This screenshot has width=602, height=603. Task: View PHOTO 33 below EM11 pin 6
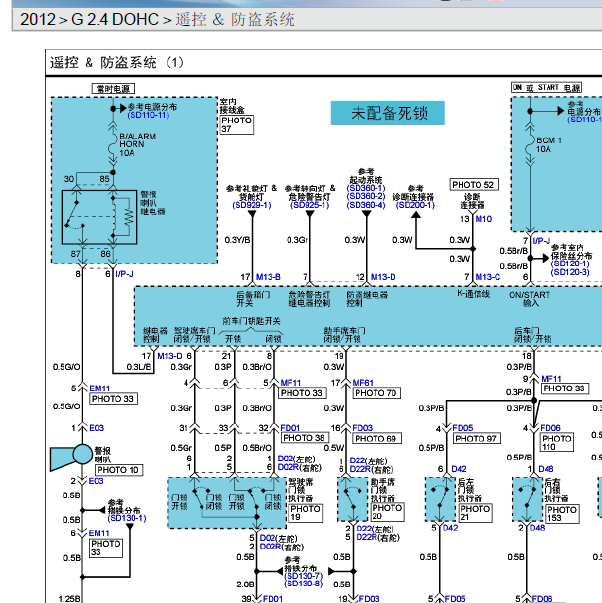coord(106,548)
